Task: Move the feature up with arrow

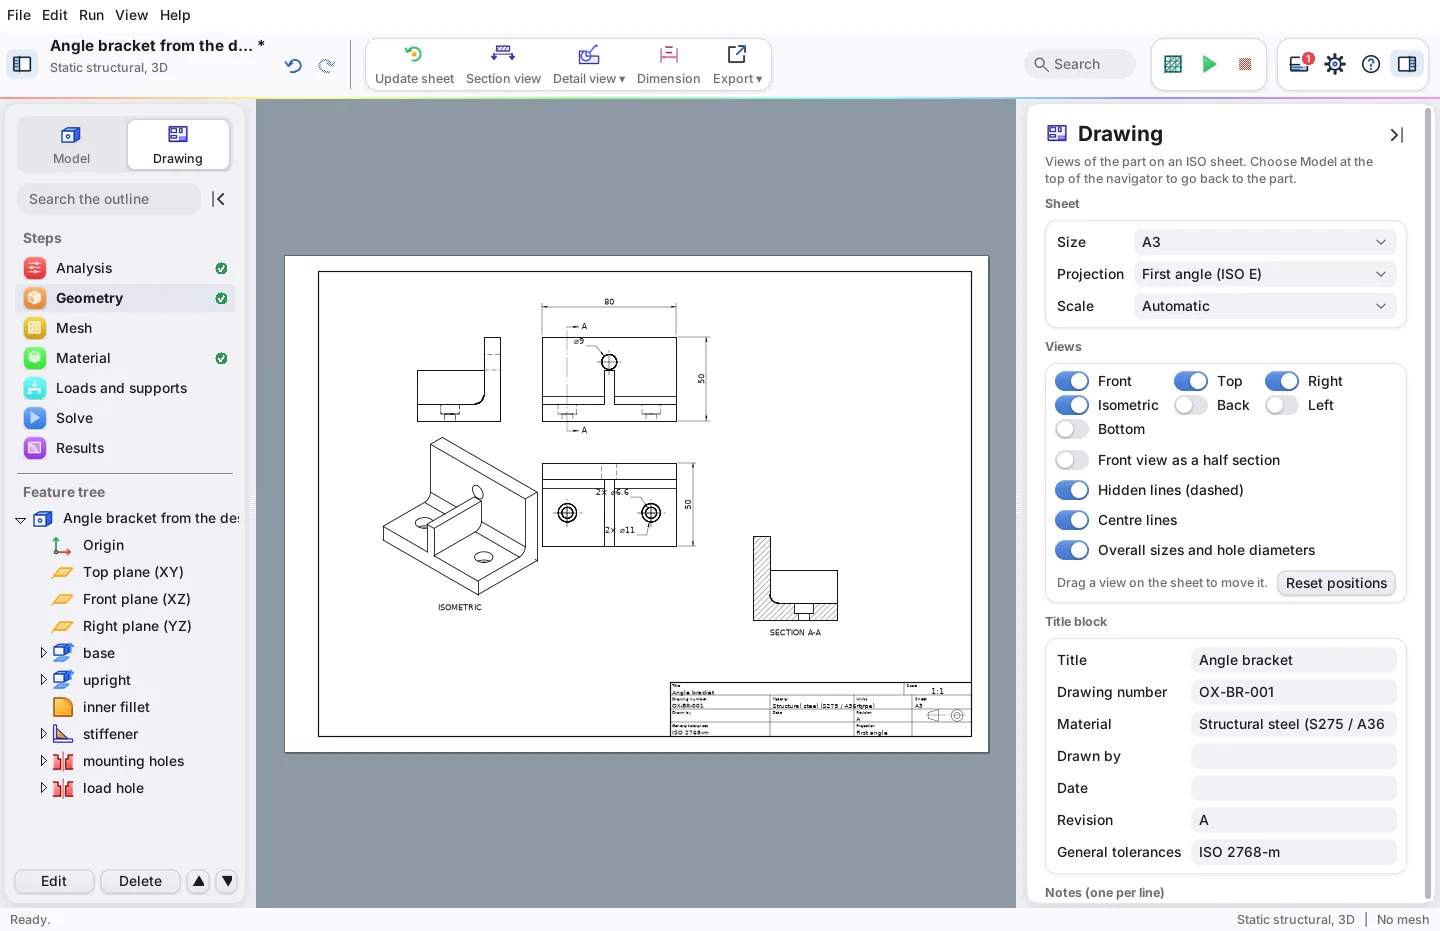Action: [199, 881]
